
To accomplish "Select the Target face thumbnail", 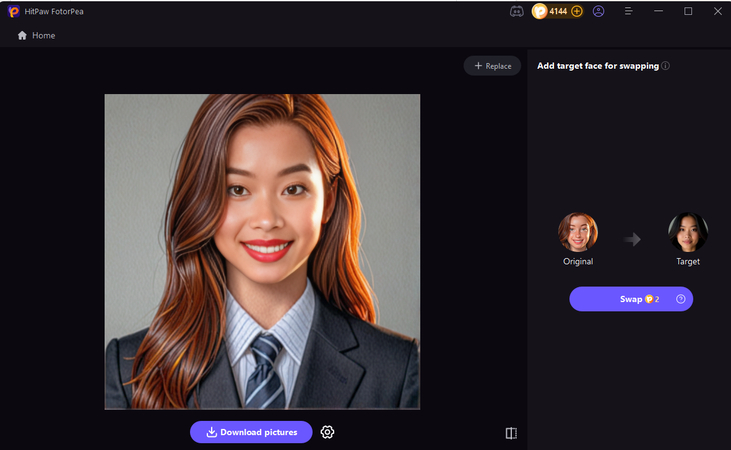I will [x=688, y=232].
